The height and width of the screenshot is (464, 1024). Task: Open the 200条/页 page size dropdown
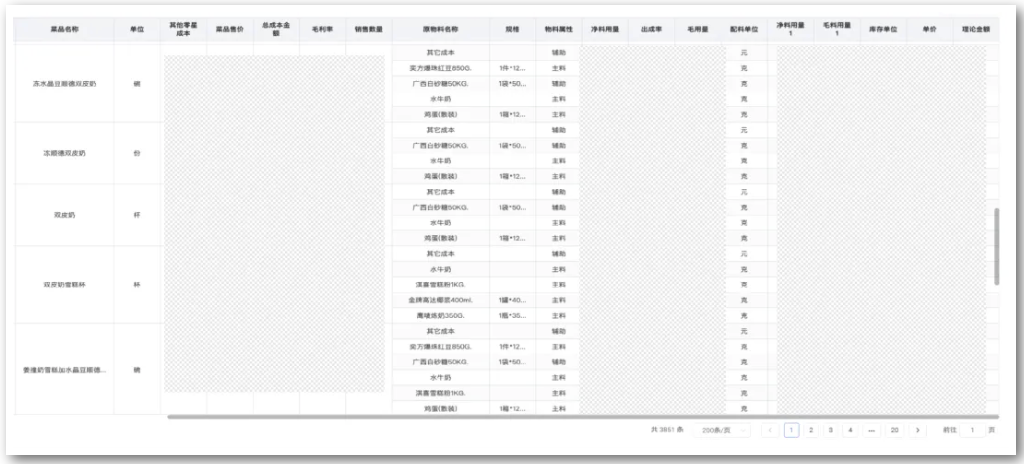[720, 430]
